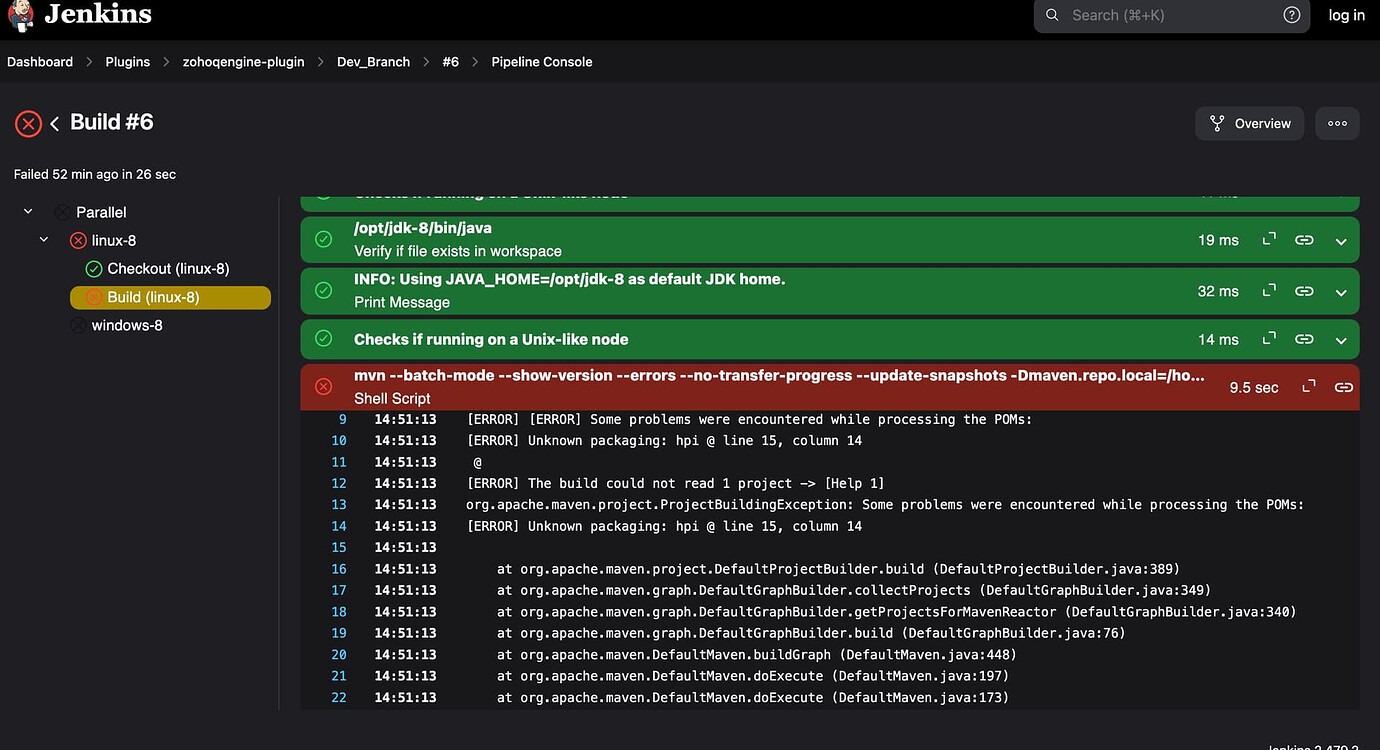Expand the Print Message step chevron
The width and height of the screenshot is (1380, 750).
click(1341, 292)
